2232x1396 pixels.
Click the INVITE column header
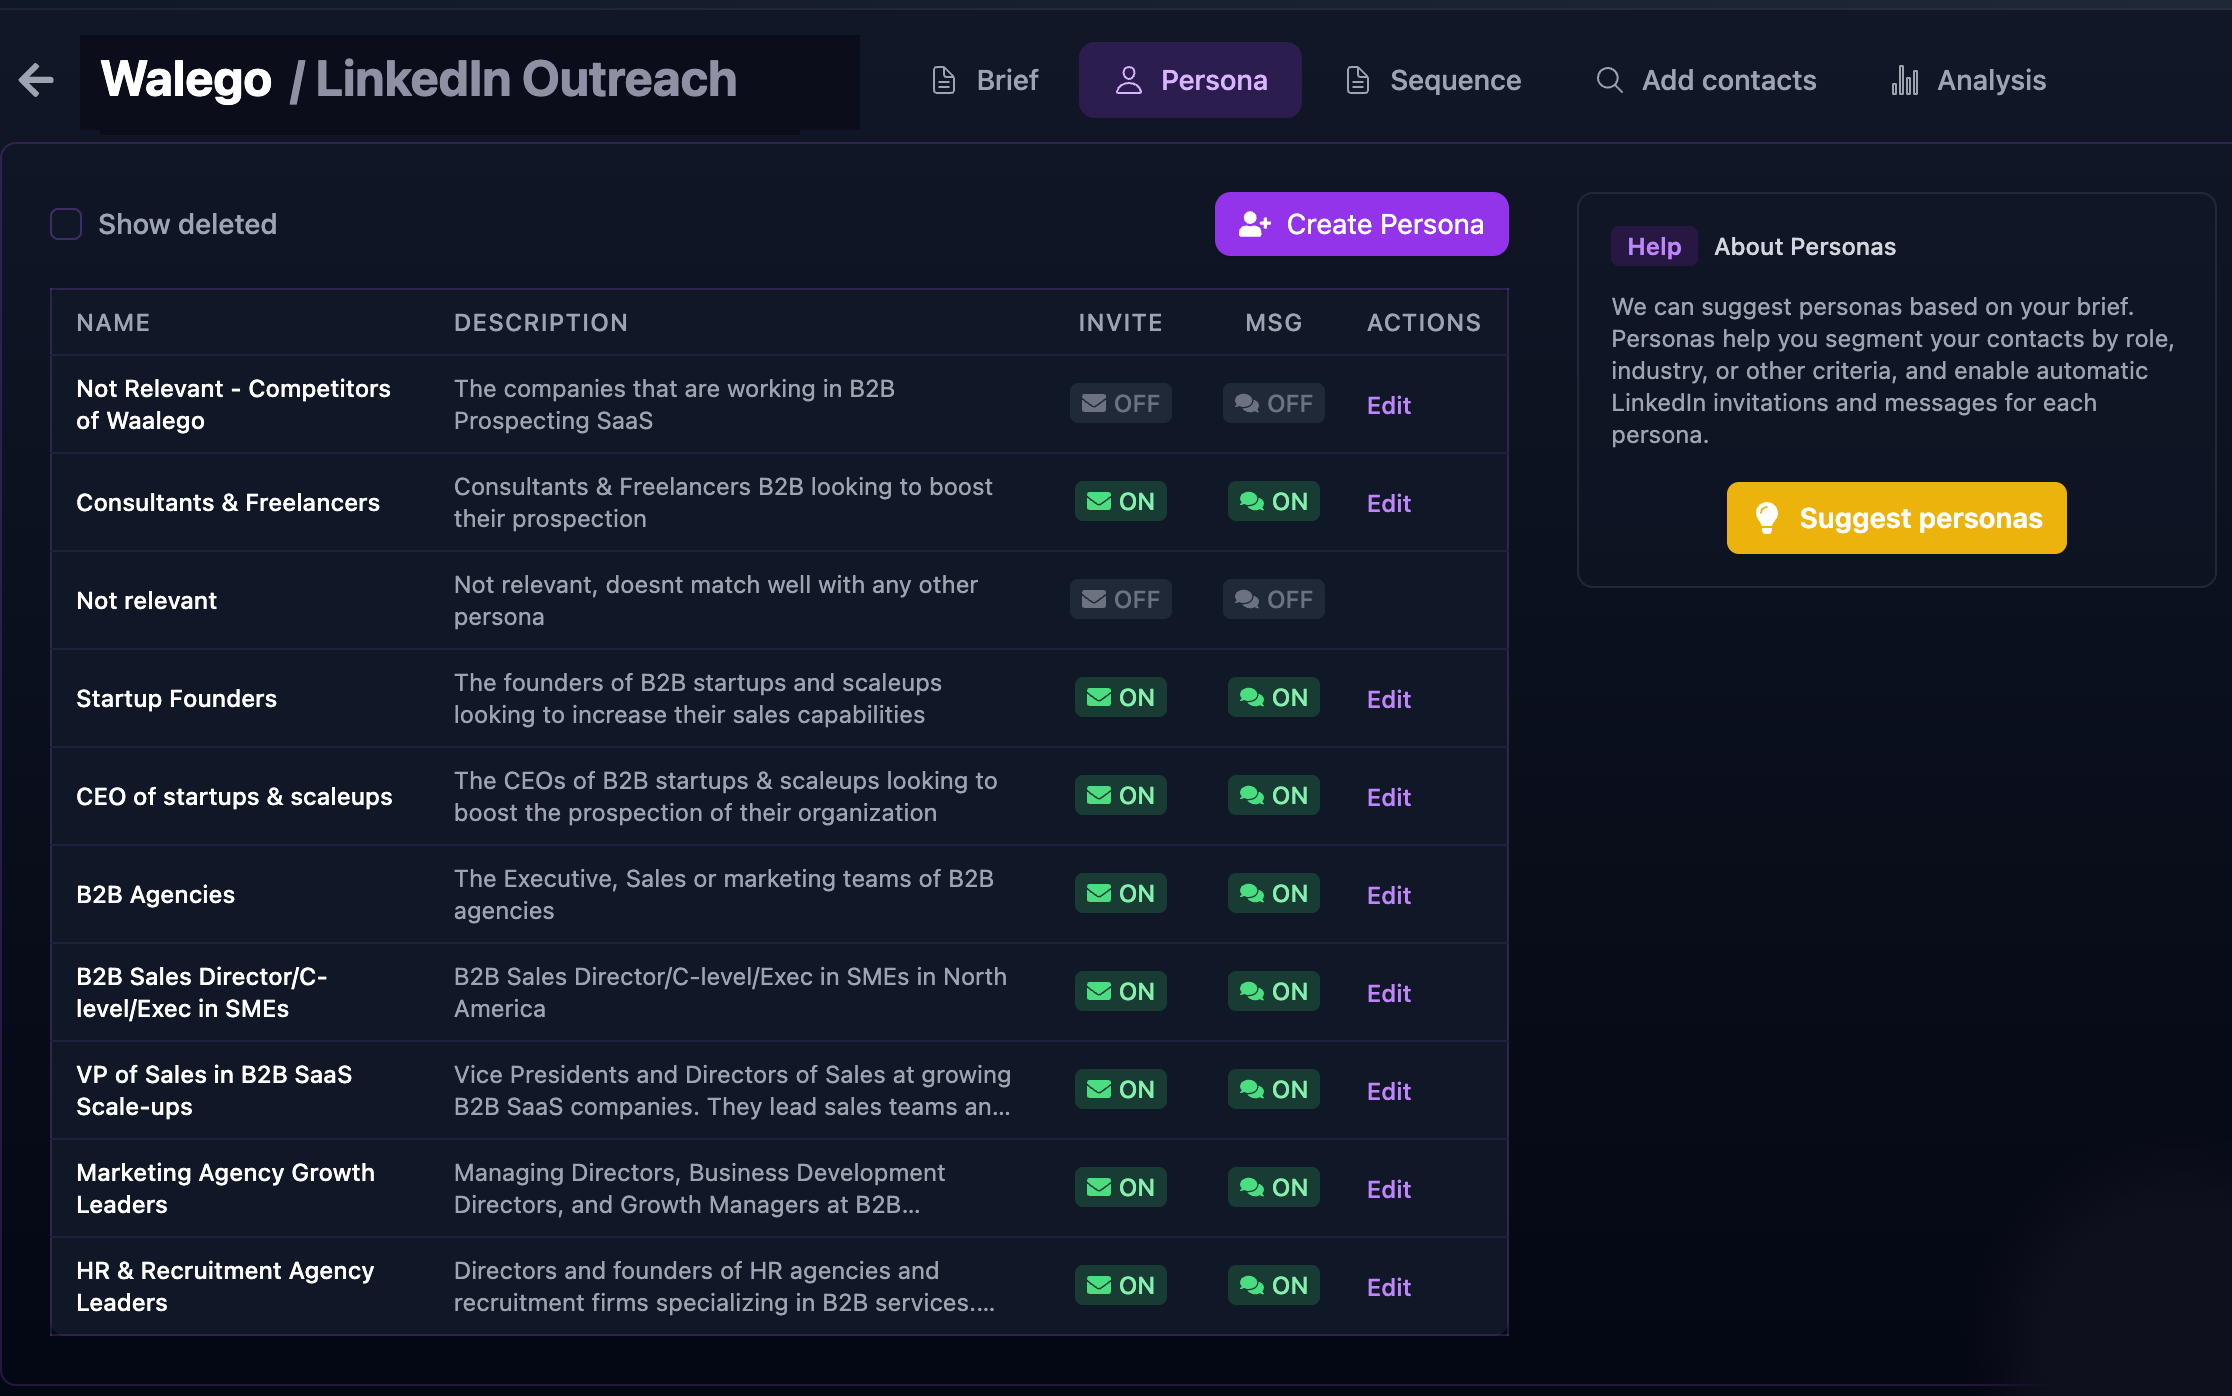(x=1120, y=323)
